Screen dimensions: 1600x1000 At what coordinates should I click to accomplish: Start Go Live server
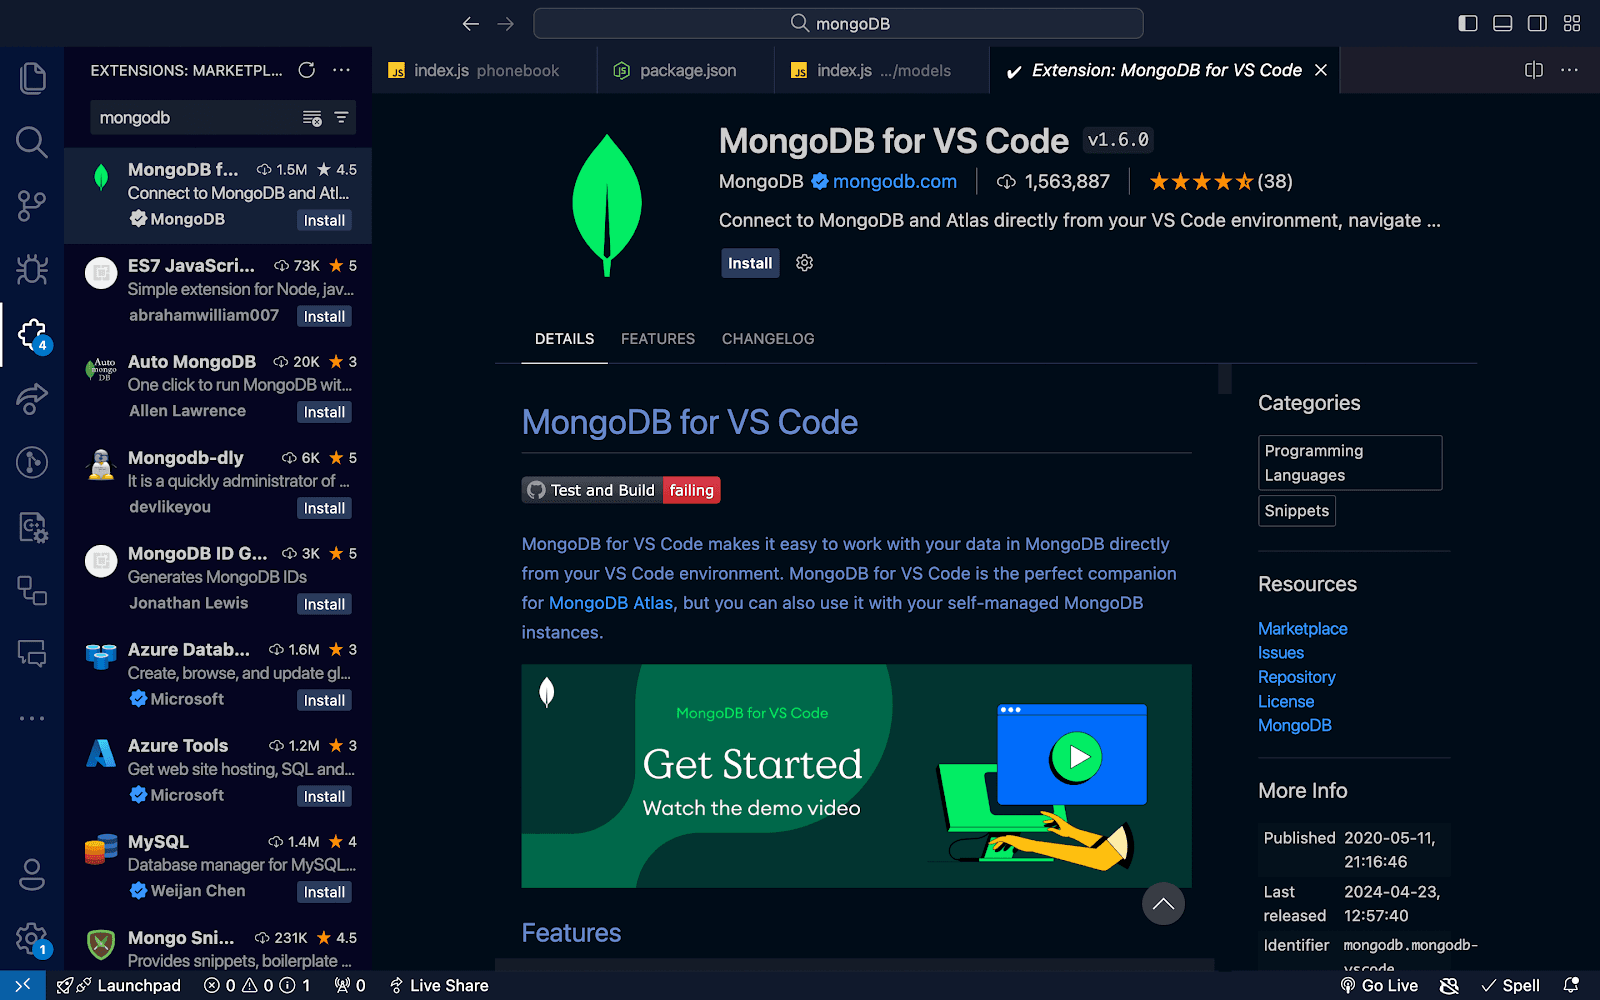(1379, 985)
